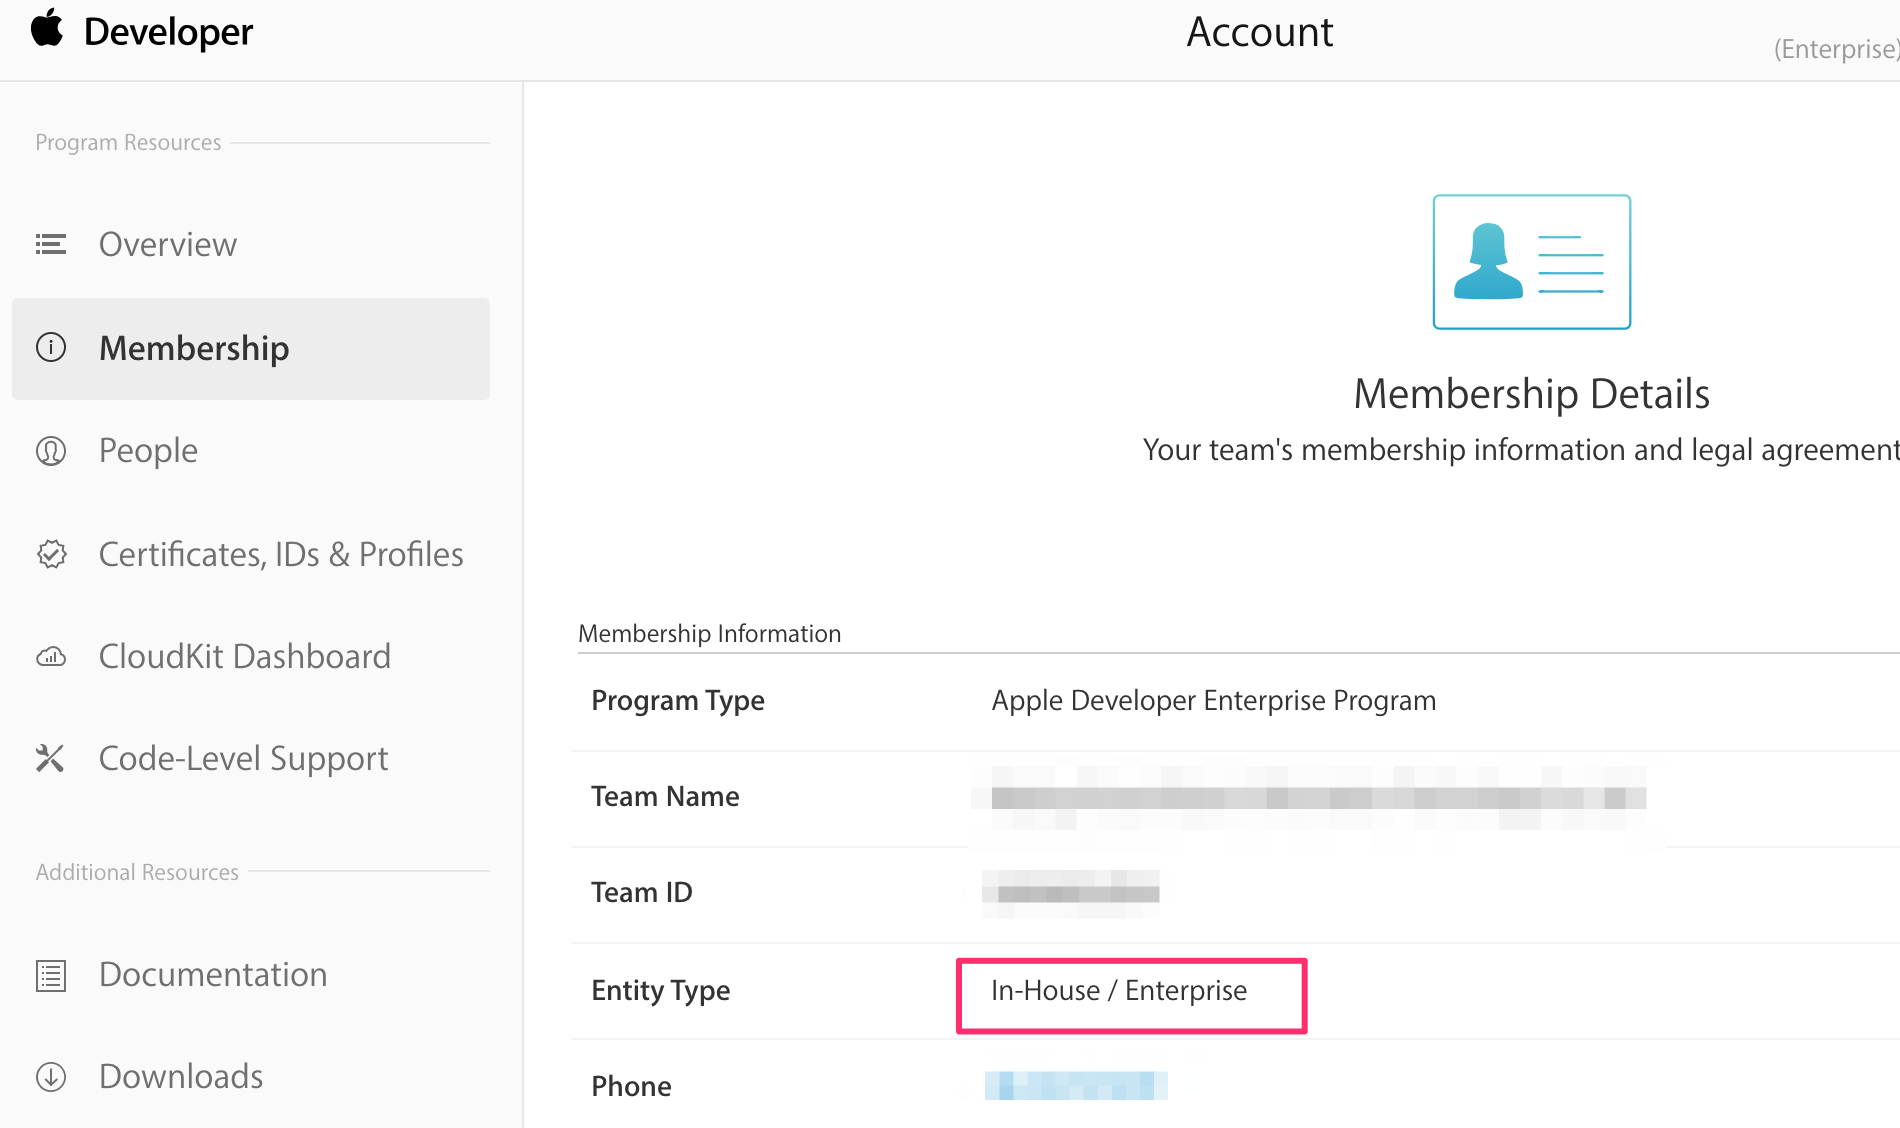Open the Overview section
This screenshot has height=1128, width=1900.
(x=168, y=244)
